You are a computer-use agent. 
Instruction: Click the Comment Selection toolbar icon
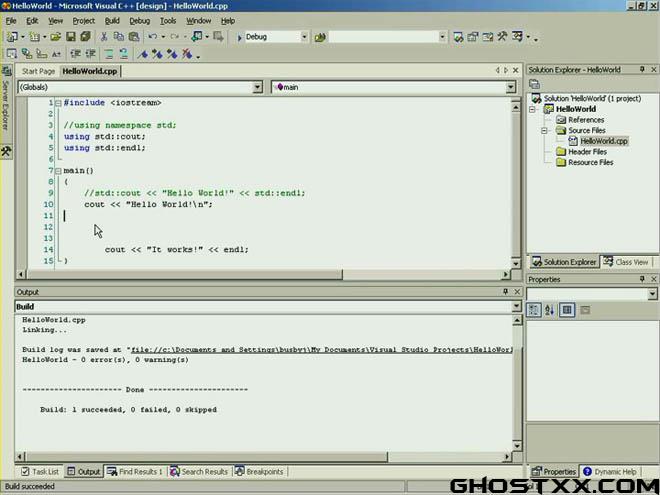pyautogui.click(x=109, y=54)
